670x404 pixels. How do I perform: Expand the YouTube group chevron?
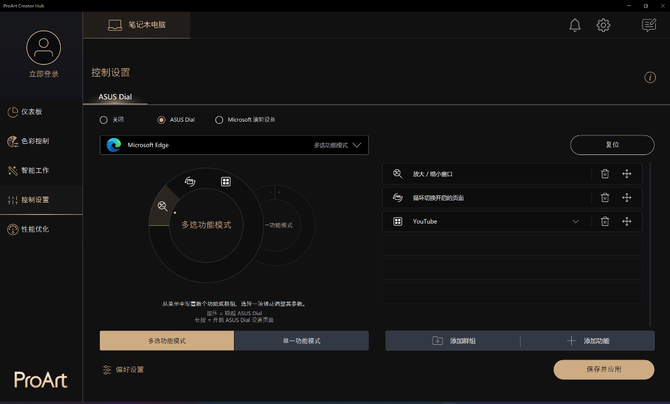coord(576,221)
